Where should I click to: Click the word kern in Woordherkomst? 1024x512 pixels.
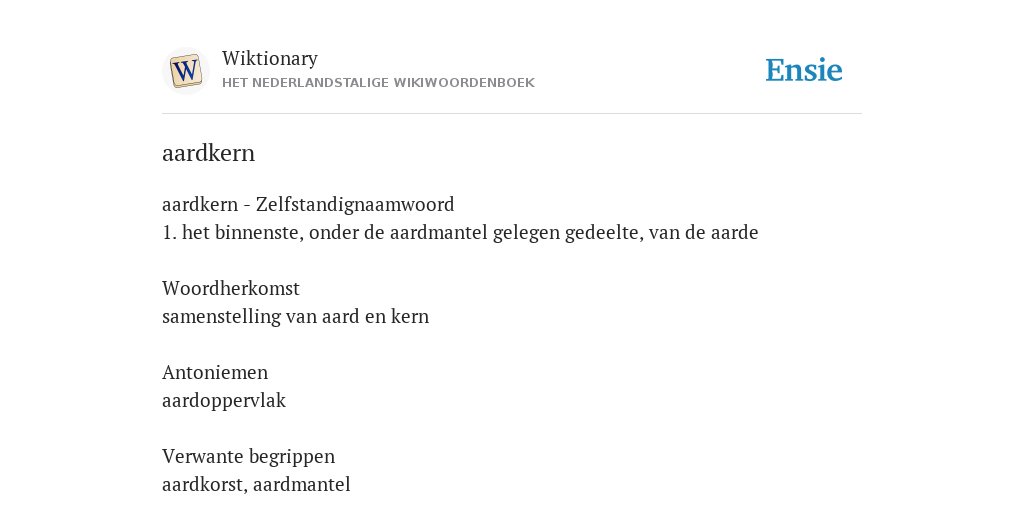point(410,316)
